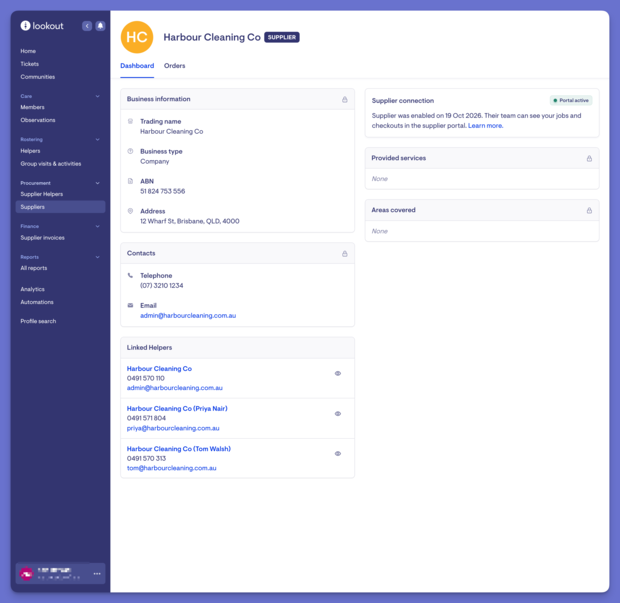The width and height of the screenshot is (620, 603).
Task: Click the lookout logo icon
Action: [x=25, y=26]
